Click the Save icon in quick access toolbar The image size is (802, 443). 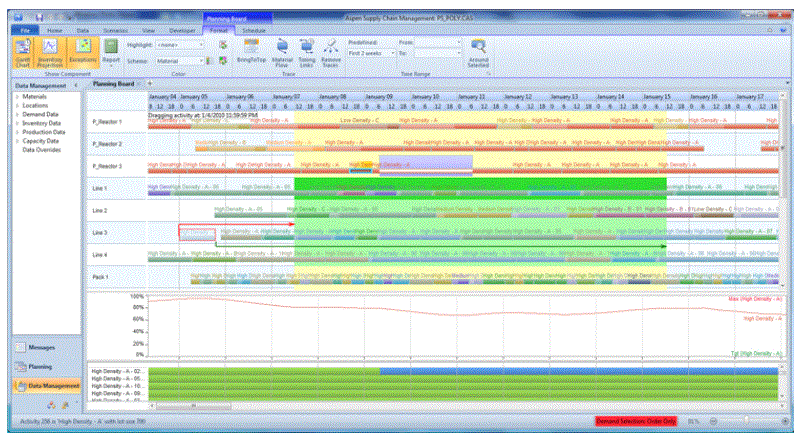click(39, 18)
